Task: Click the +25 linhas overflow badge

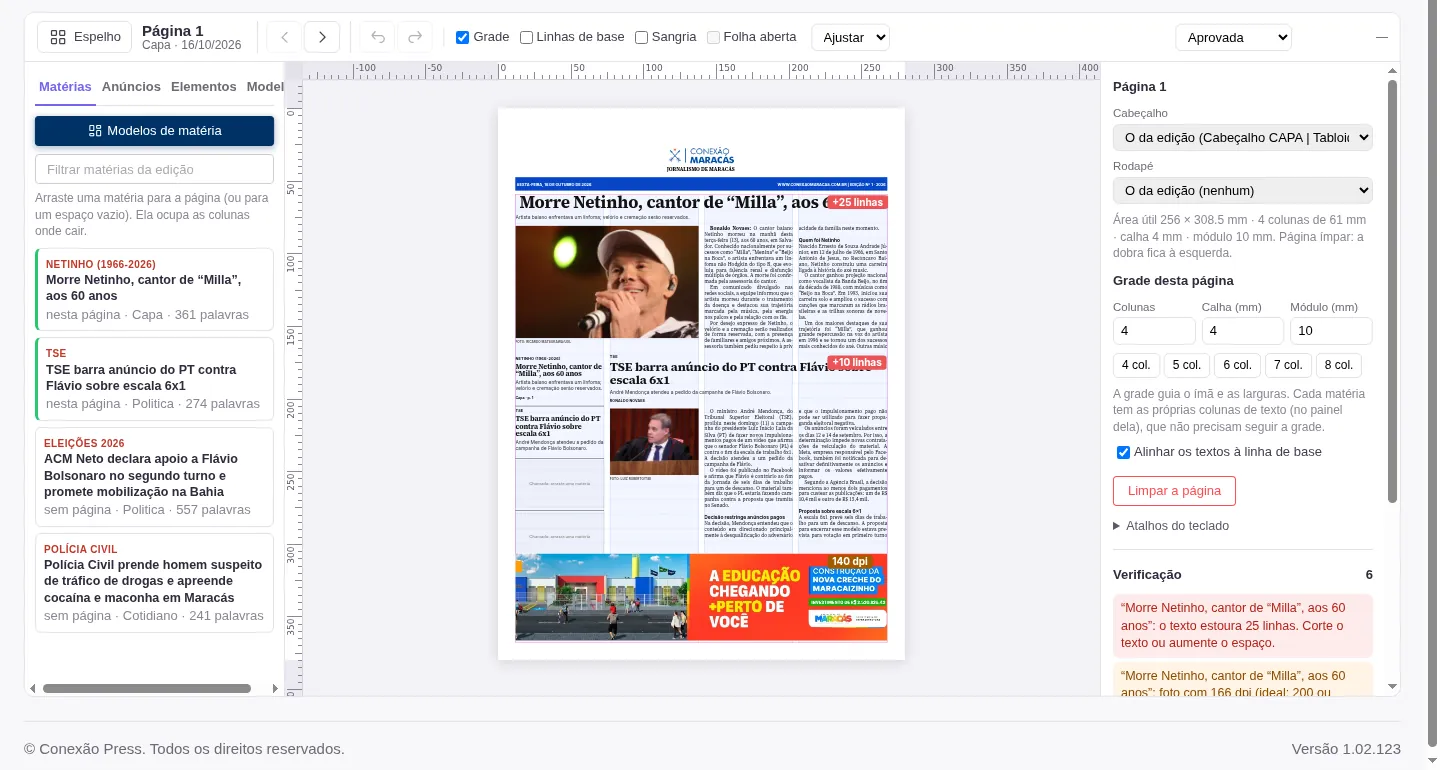Action: click(x=856, y=202)
